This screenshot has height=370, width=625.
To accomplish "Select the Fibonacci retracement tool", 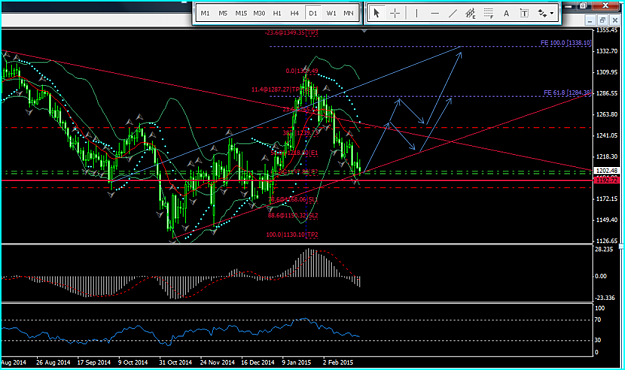I will coord(488,13).
